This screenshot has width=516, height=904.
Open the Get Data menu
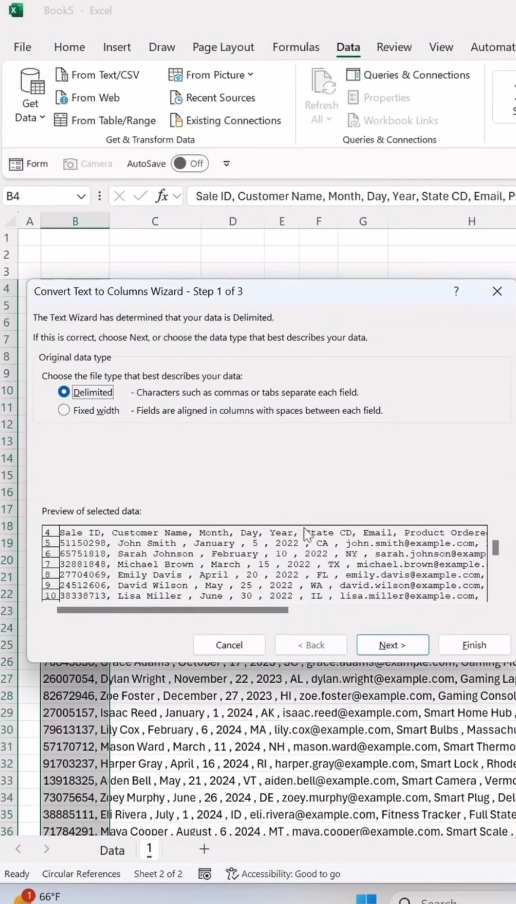click(30, 95)
